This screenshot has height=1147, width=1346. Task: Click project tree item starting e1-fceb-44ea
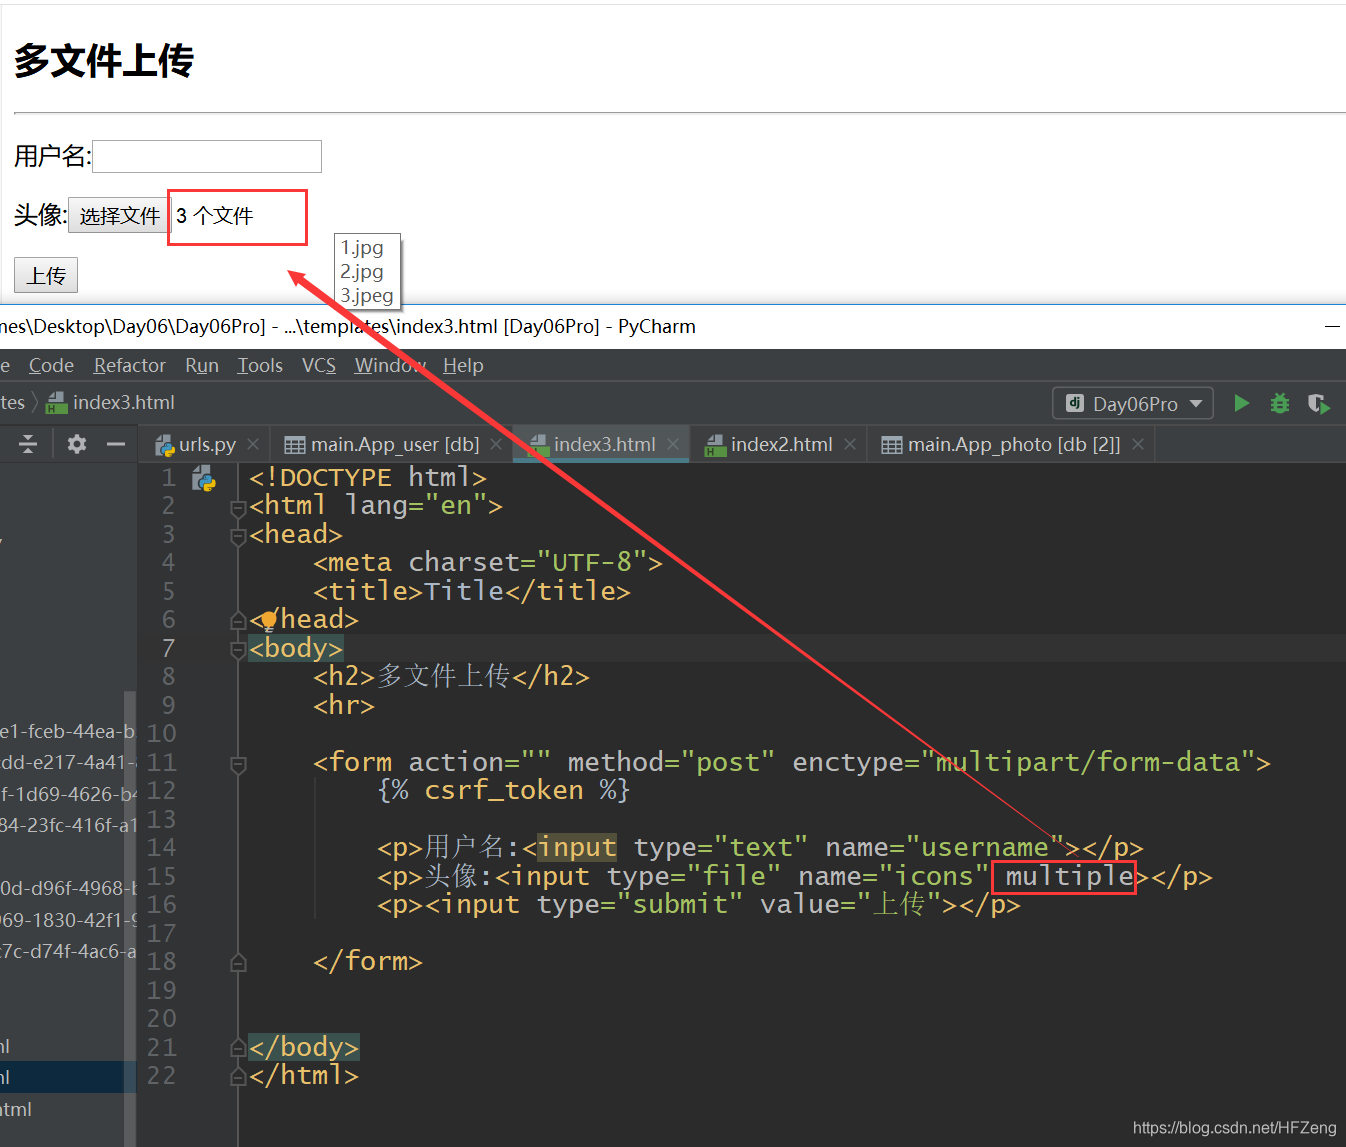click(x=68, y=732)
